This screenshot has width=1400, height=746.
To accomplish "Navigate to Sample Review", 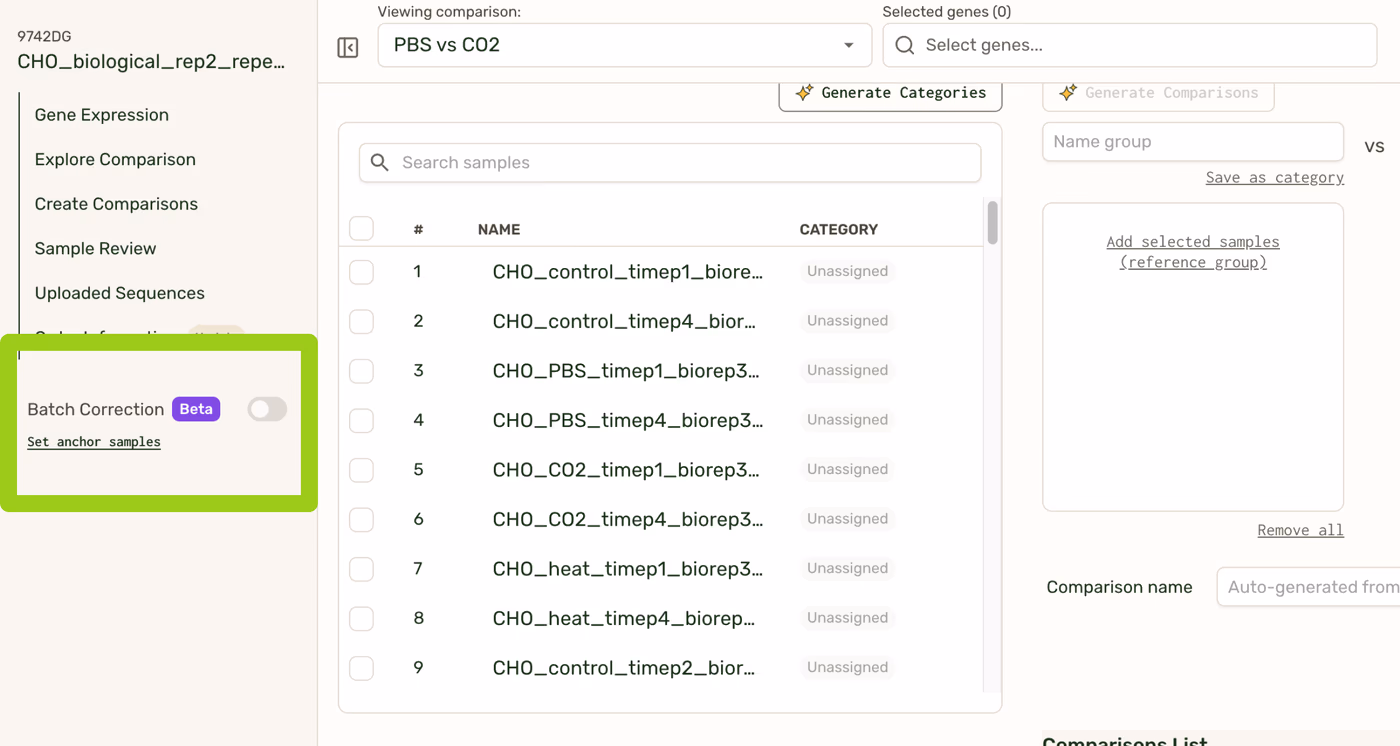I will point(96,248).
